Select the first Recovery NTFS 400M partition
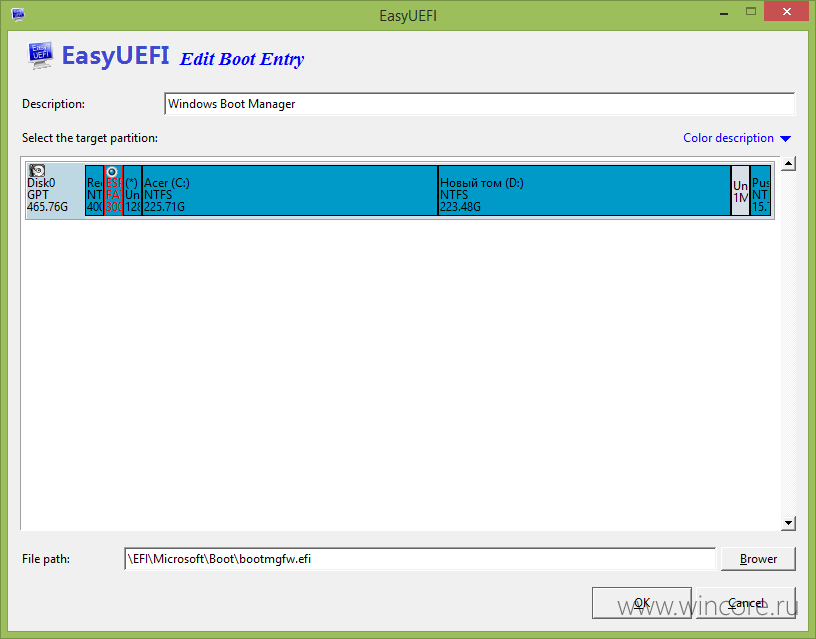 coord(94,190)
